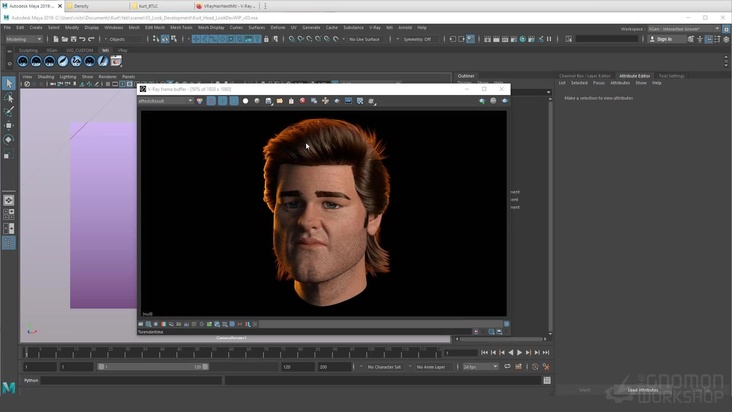Click the RGB color channels icon in frame buffer
This screenshot has width=732, height=412.
tap(200, 101)
